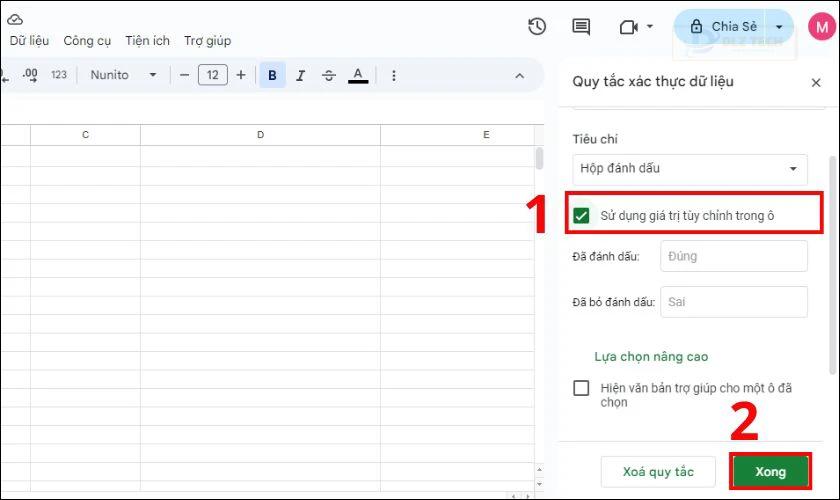
Task: Click the green Xong button
Action: 770,472
